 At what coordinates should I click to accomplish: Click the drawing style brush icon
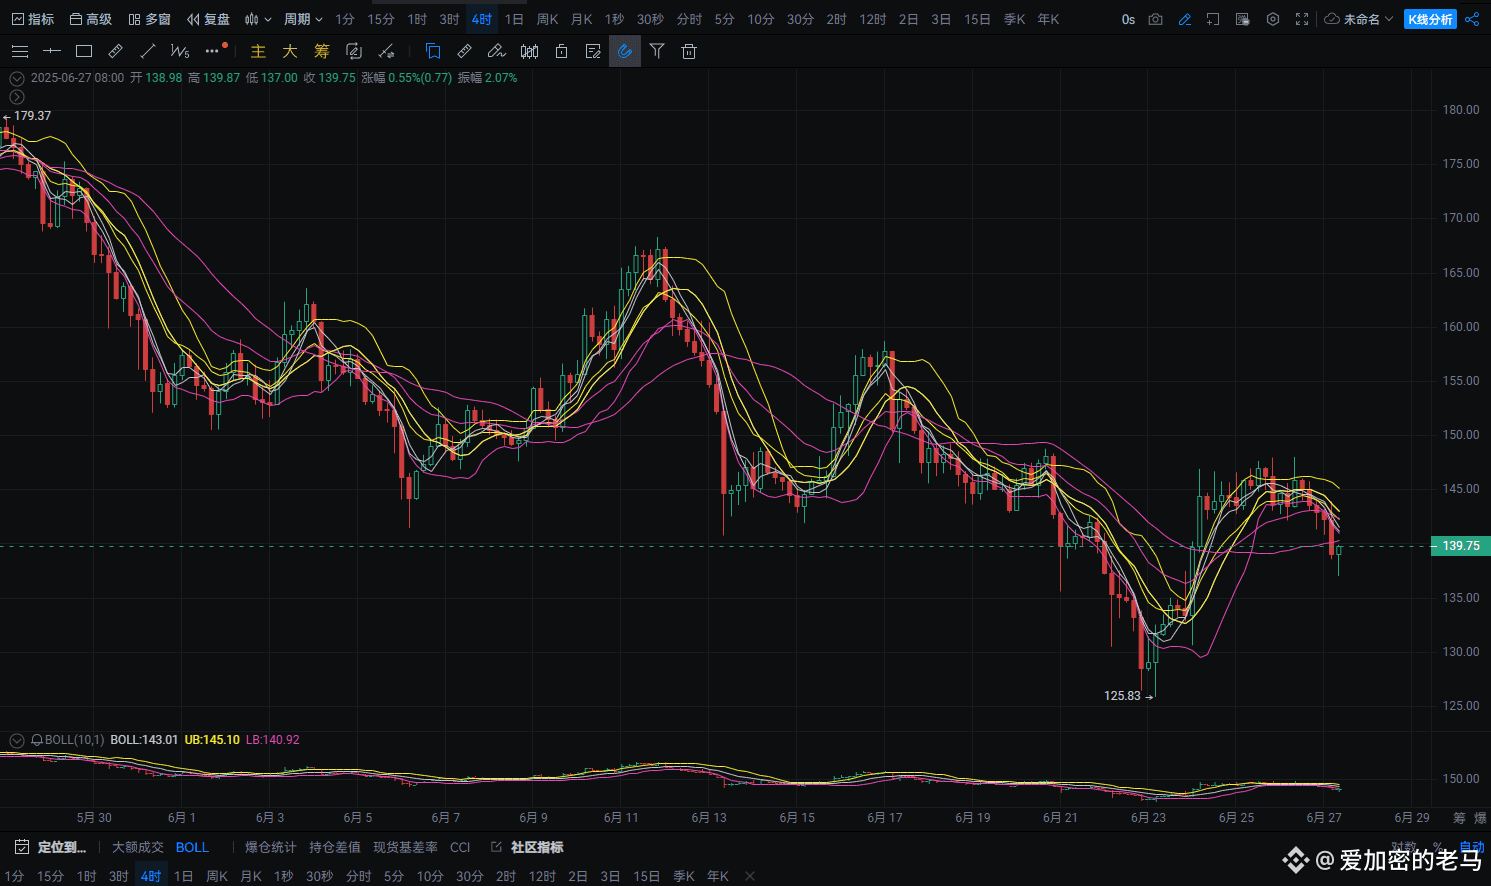click(x=386, y=51)
